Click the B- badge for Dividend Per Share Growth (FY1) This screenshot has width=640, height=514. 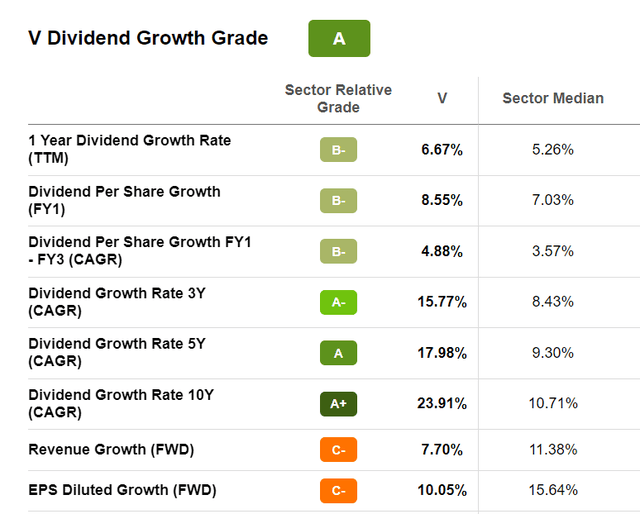338,200
